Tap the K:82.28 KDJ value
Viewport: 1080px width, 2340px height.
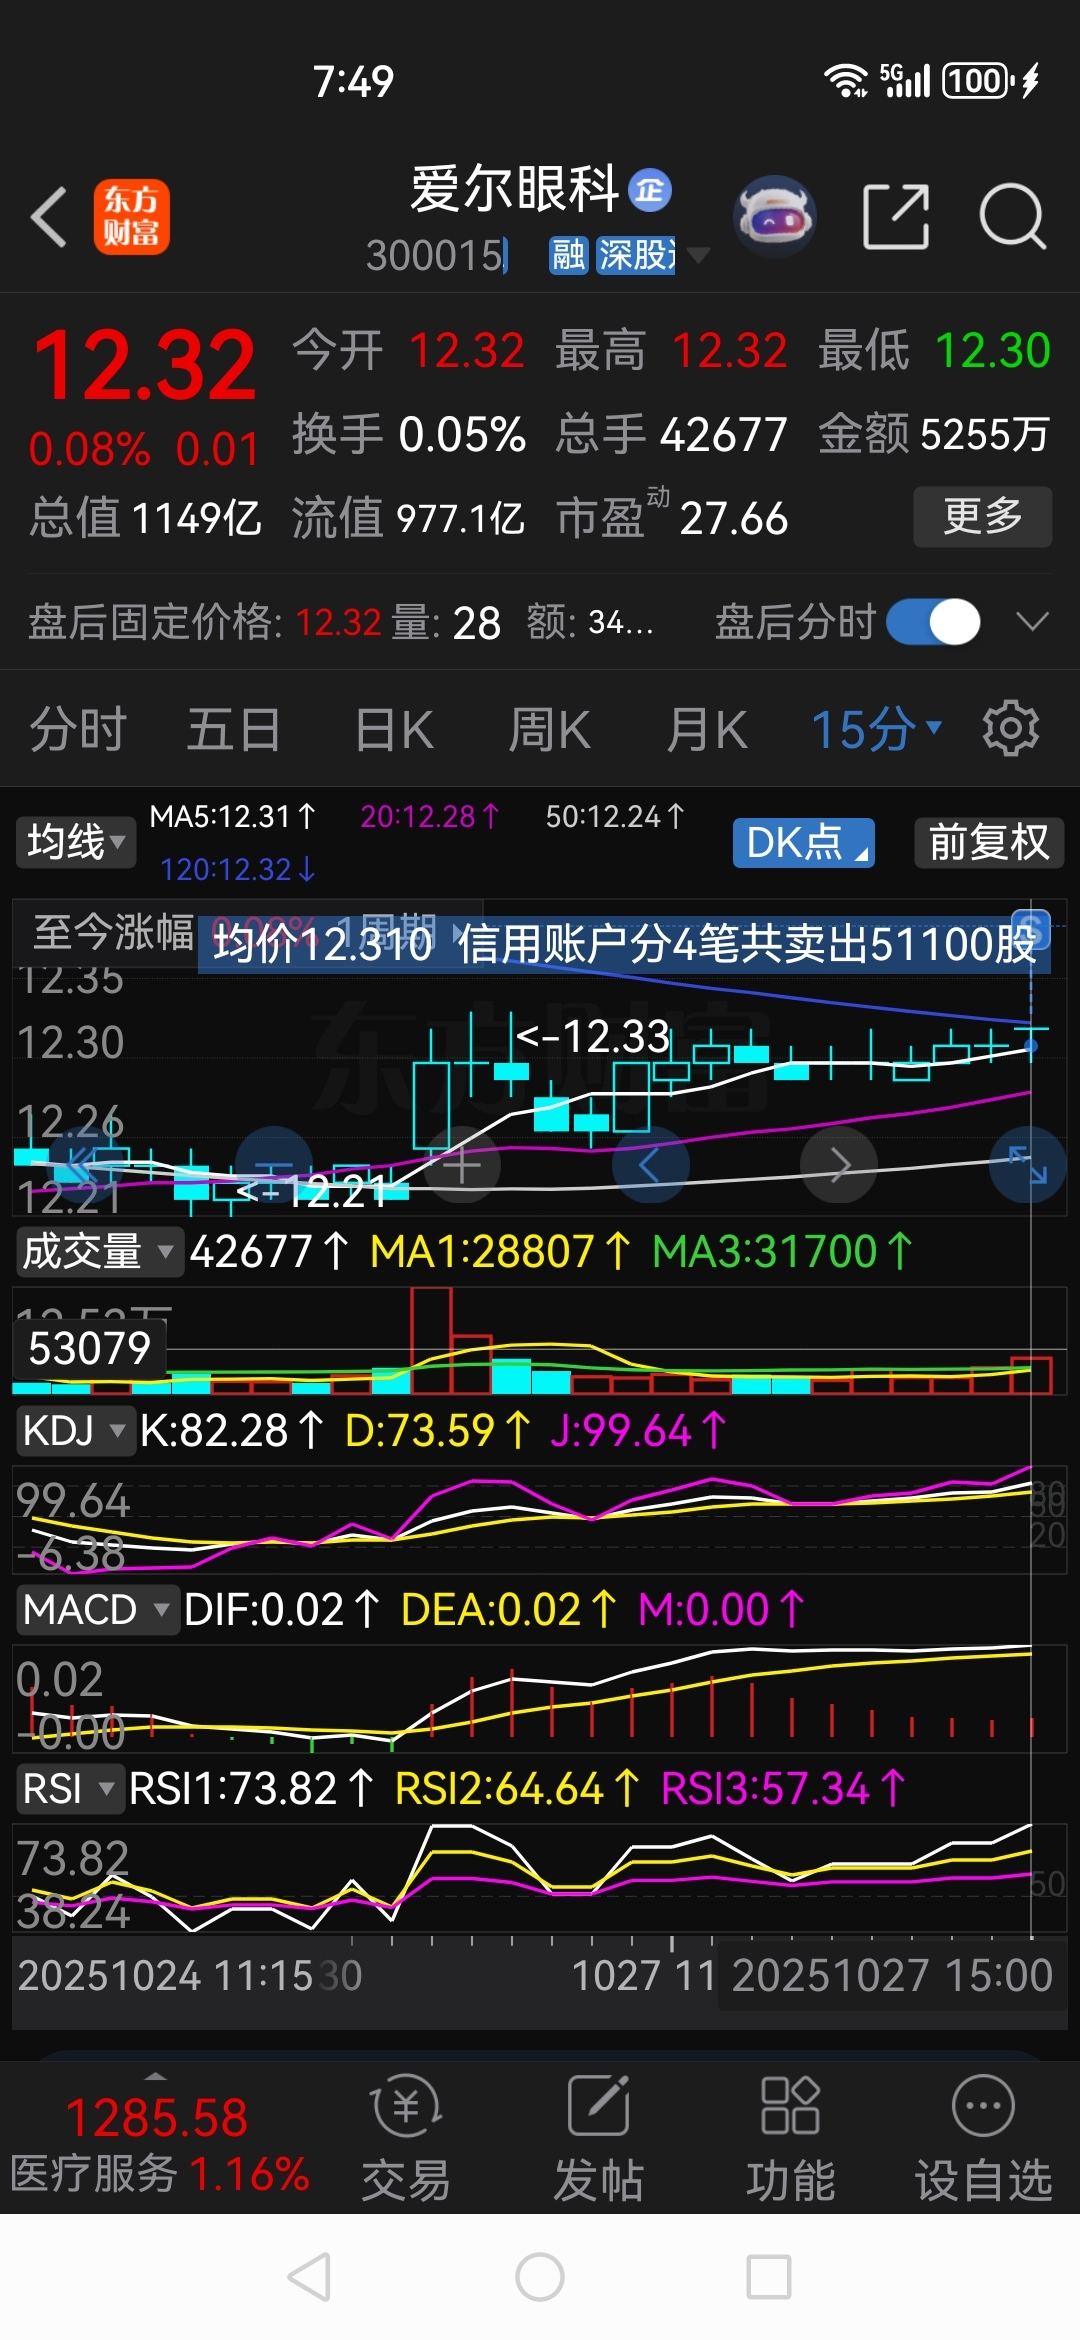[232, 1430]
